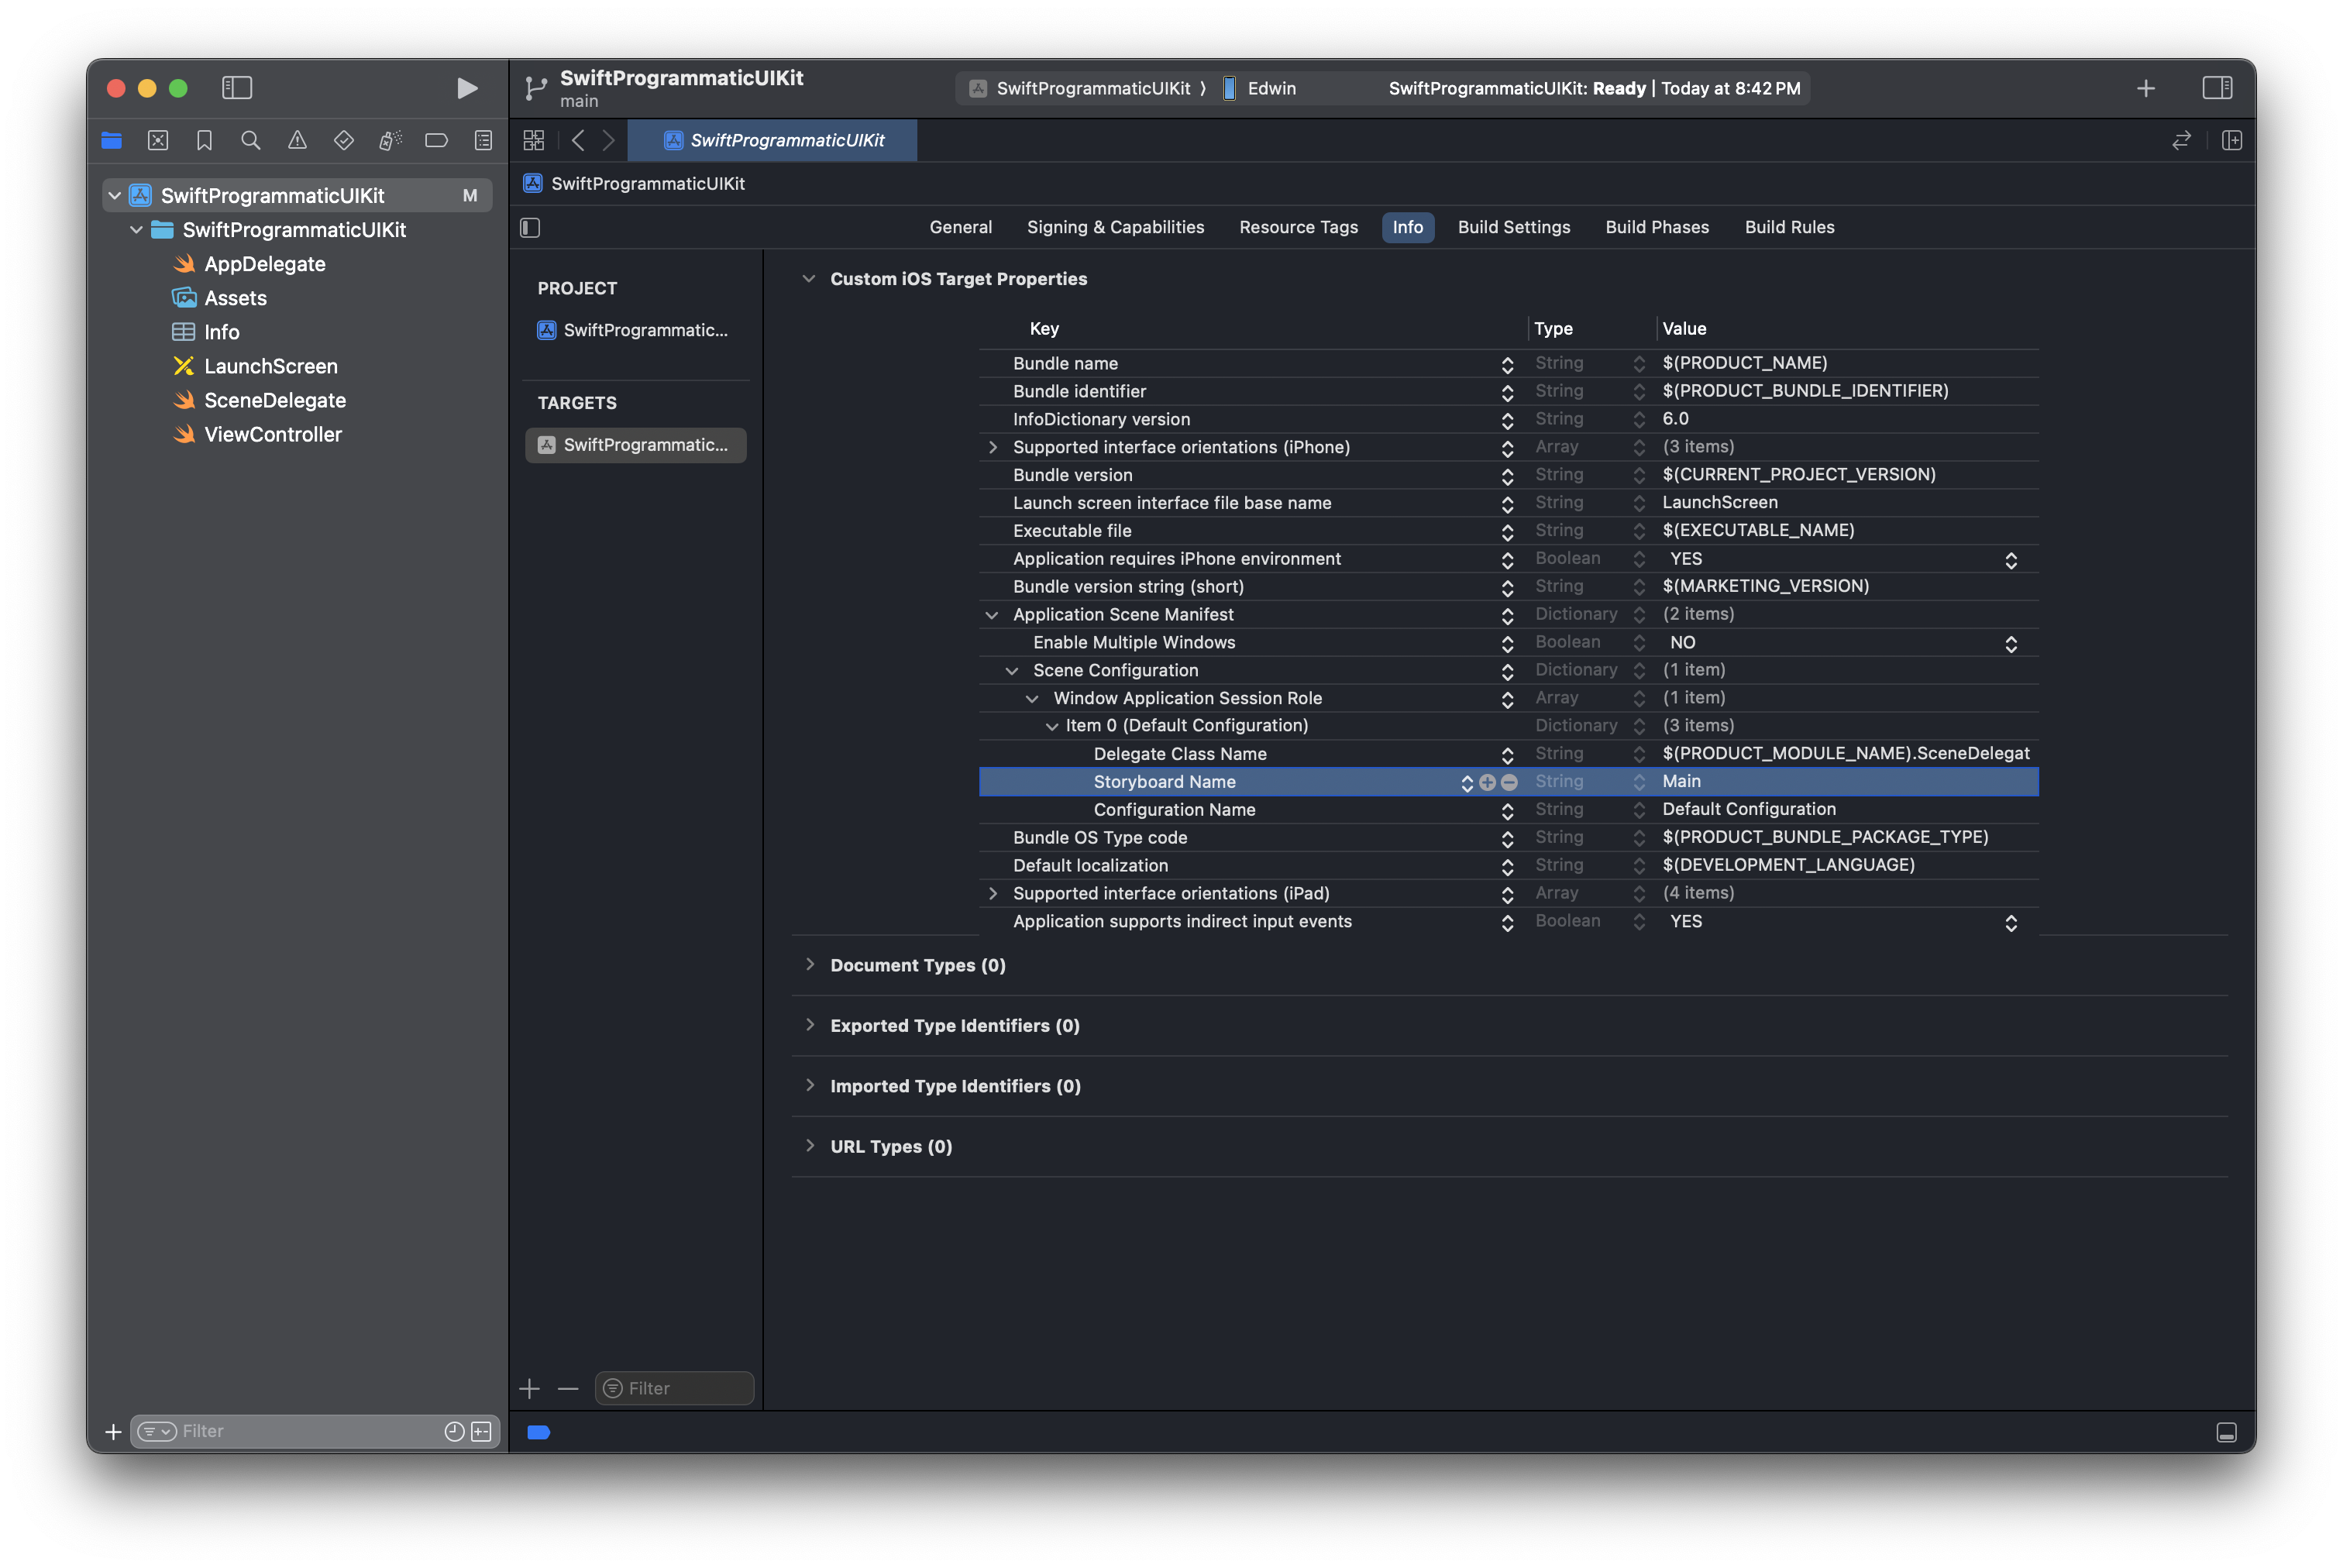Remove Storyboard Name row with minus icon
2343x1568 pixels.
1509,783
